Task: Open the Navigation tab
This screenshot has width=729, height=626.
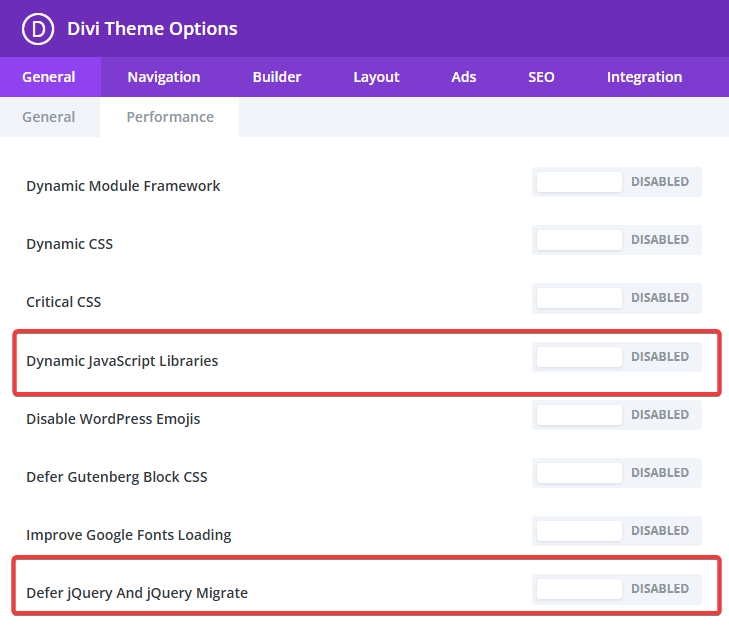Action: [164, 77]
